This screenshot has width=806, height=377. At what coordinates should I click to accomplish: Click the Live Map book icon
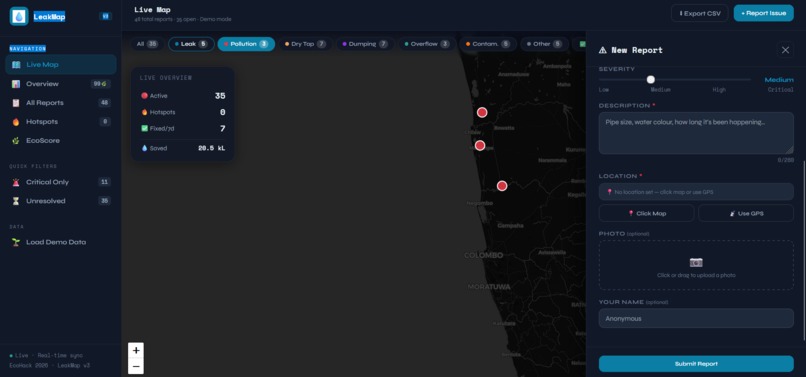point(16,65)
